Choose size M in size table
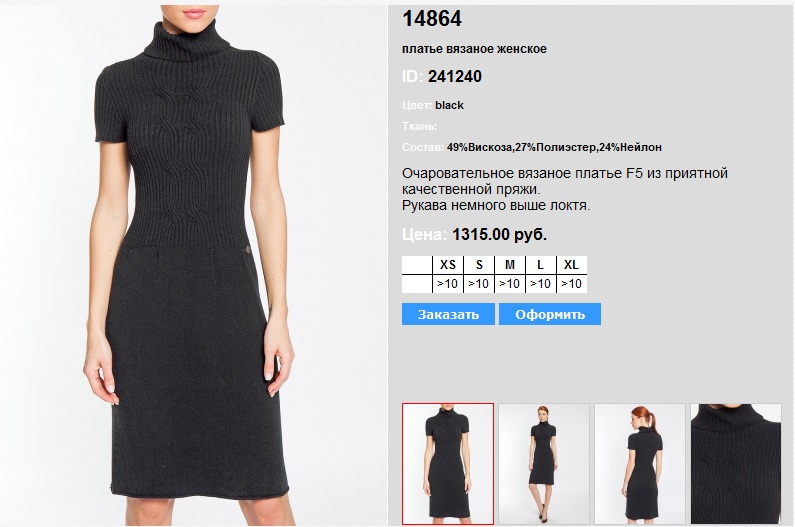 coord(510,265)
